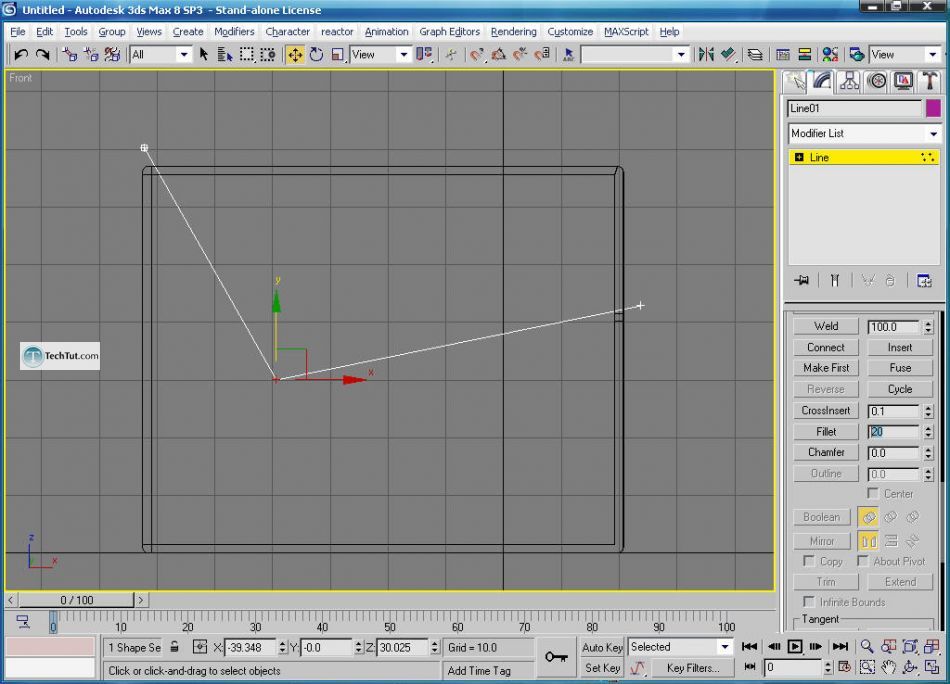Toggle Auto Key animation mode
950x684 pixels.
coord(602,647)
